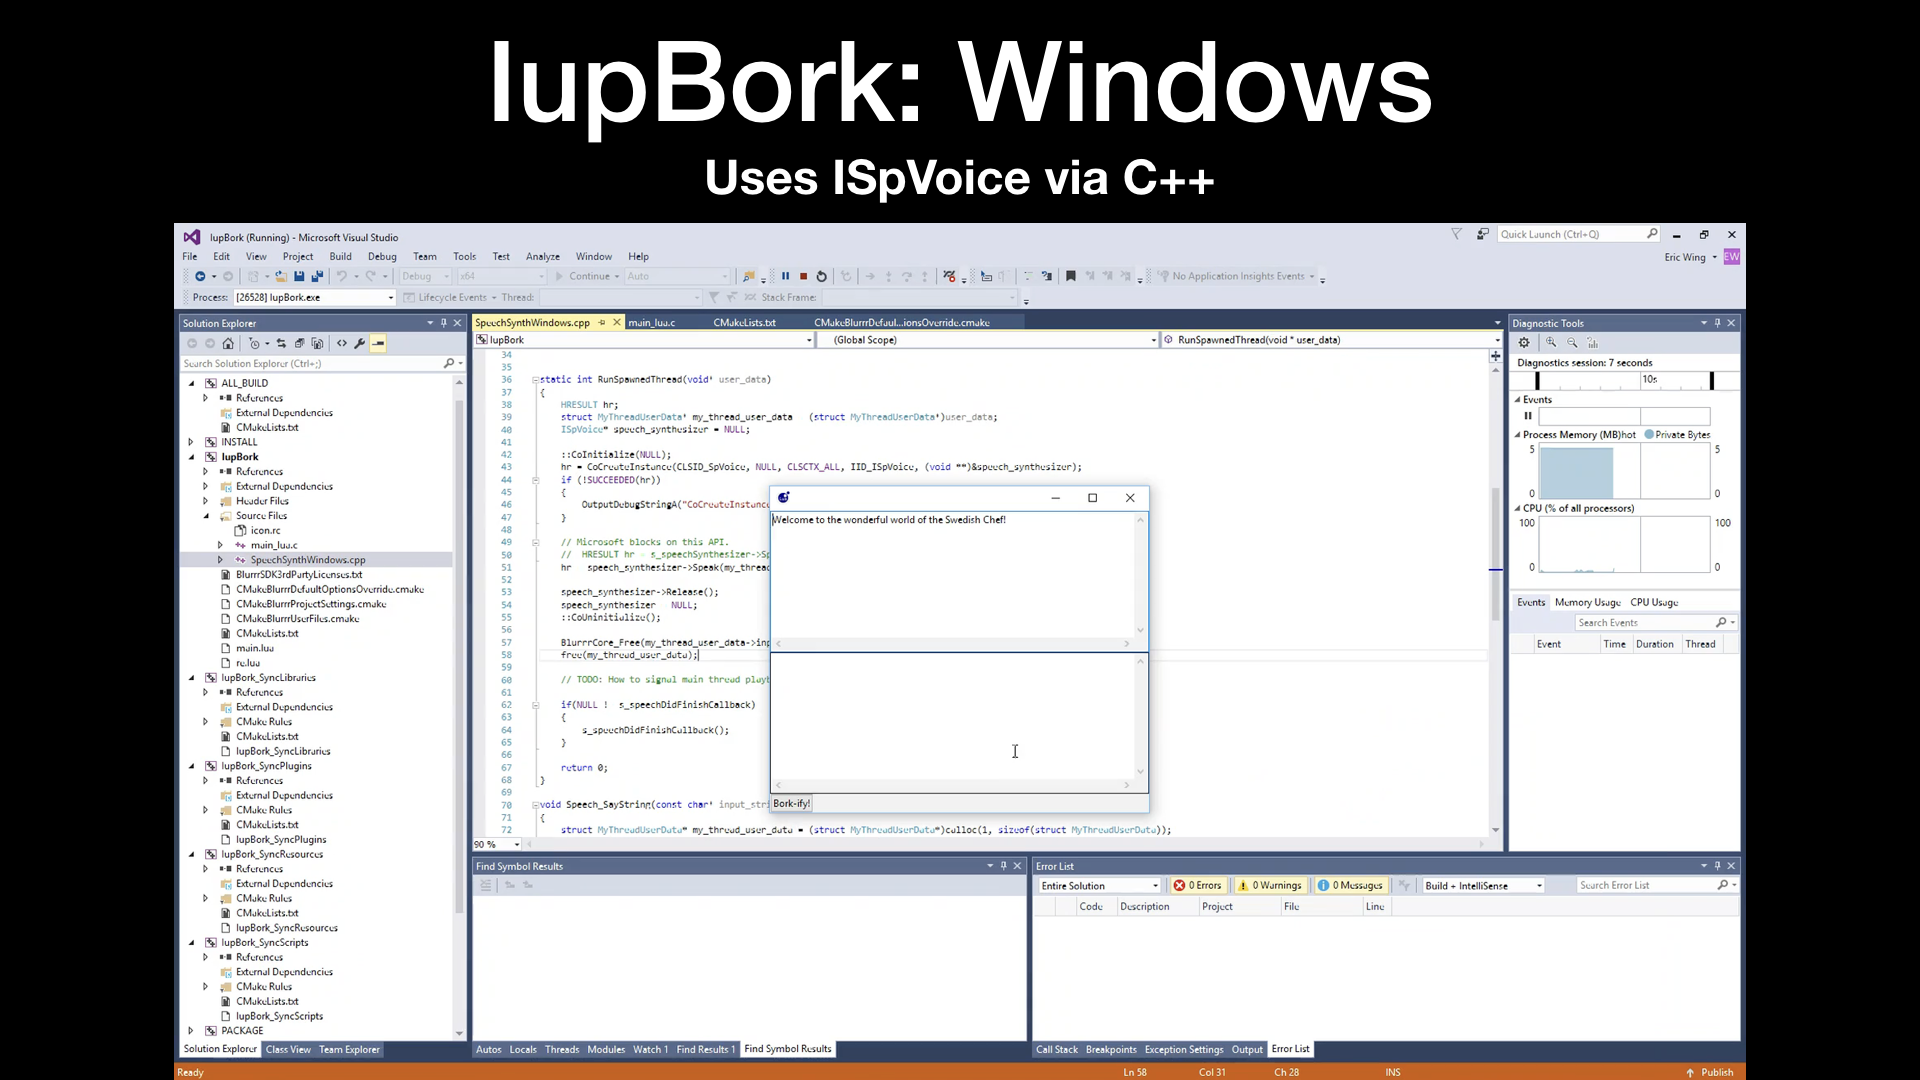Toggle the 0 Warnings filter

pyautogui.click(x=1270, y=886)
